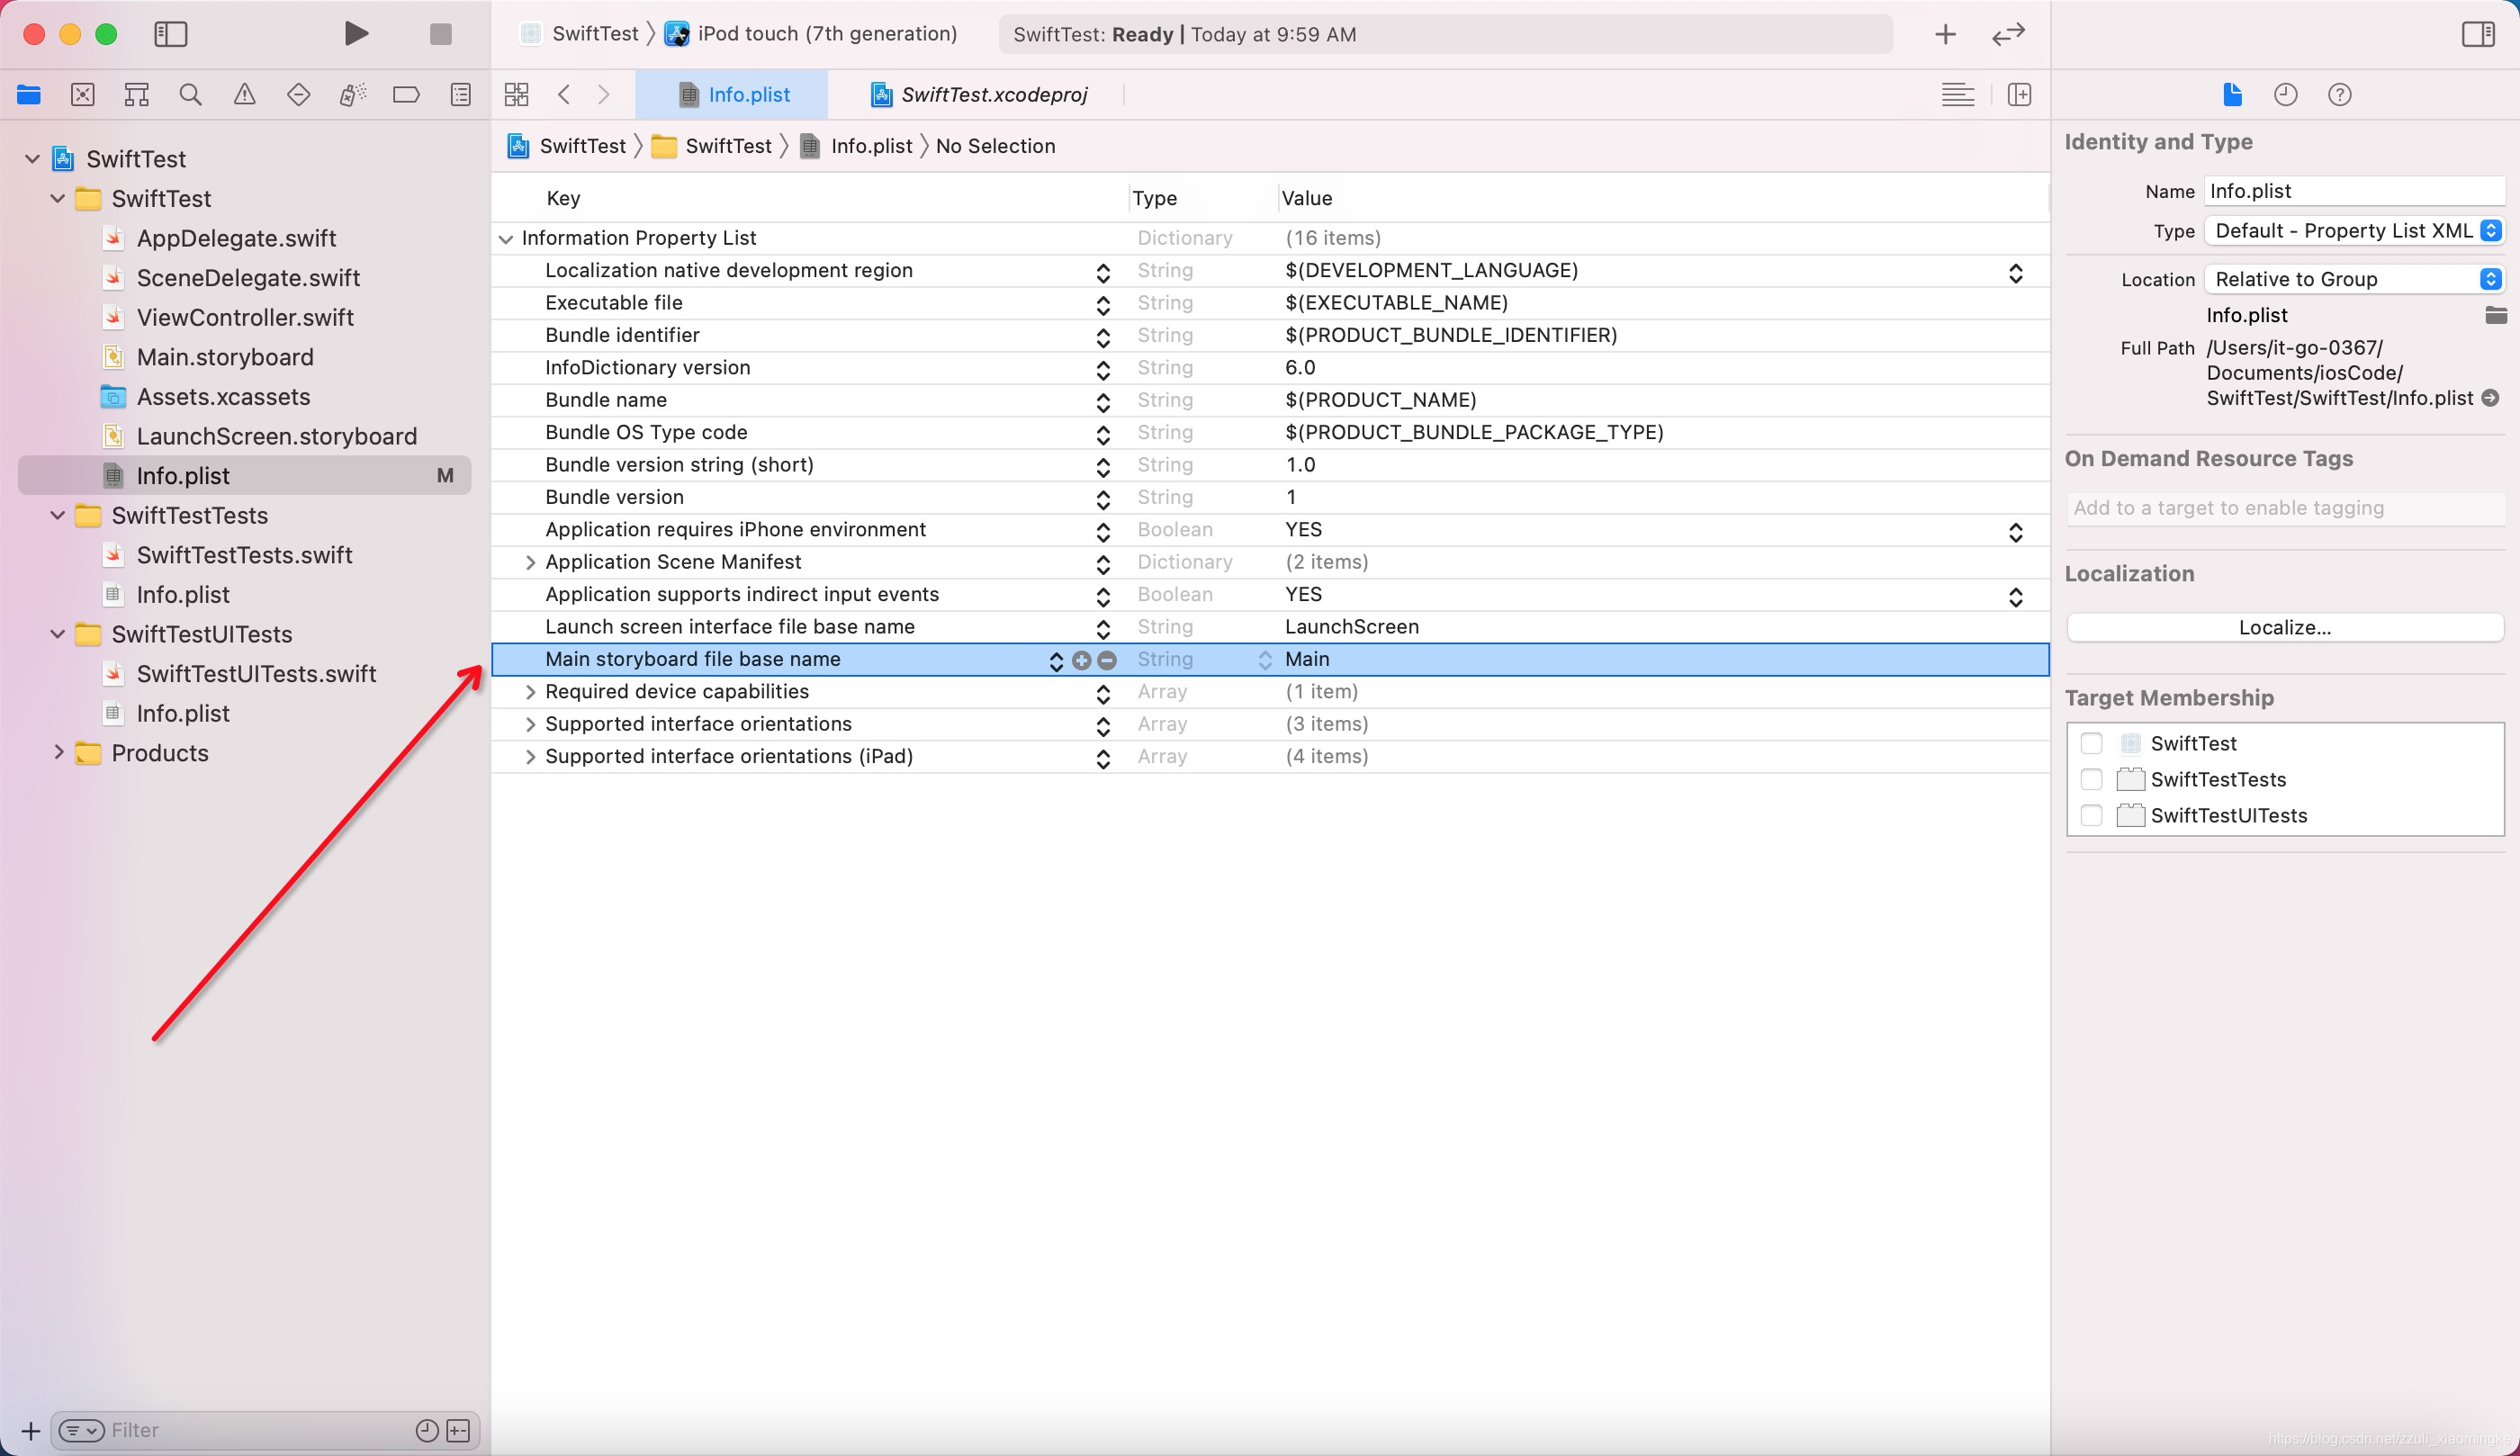Enable SwiftTestTests target membership
Screen dimensions: 2520x1456
(2091, 779)
